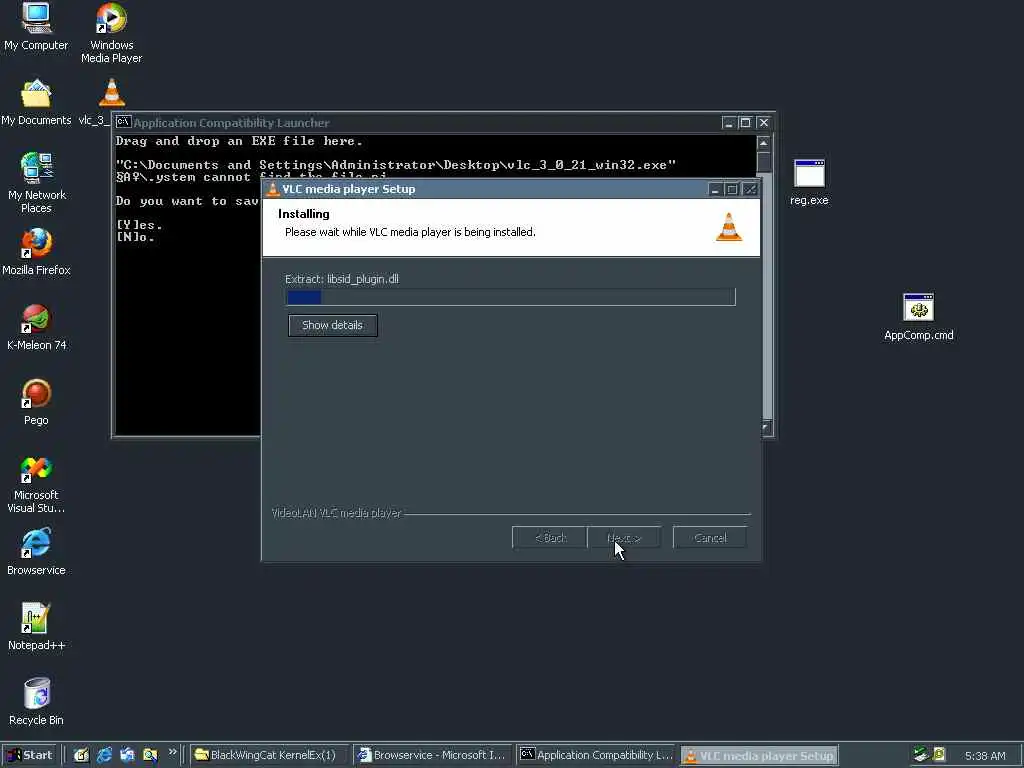Click the '[N]o.' console line
This screenshot has width=1024, height=768.
click(135, 237)
